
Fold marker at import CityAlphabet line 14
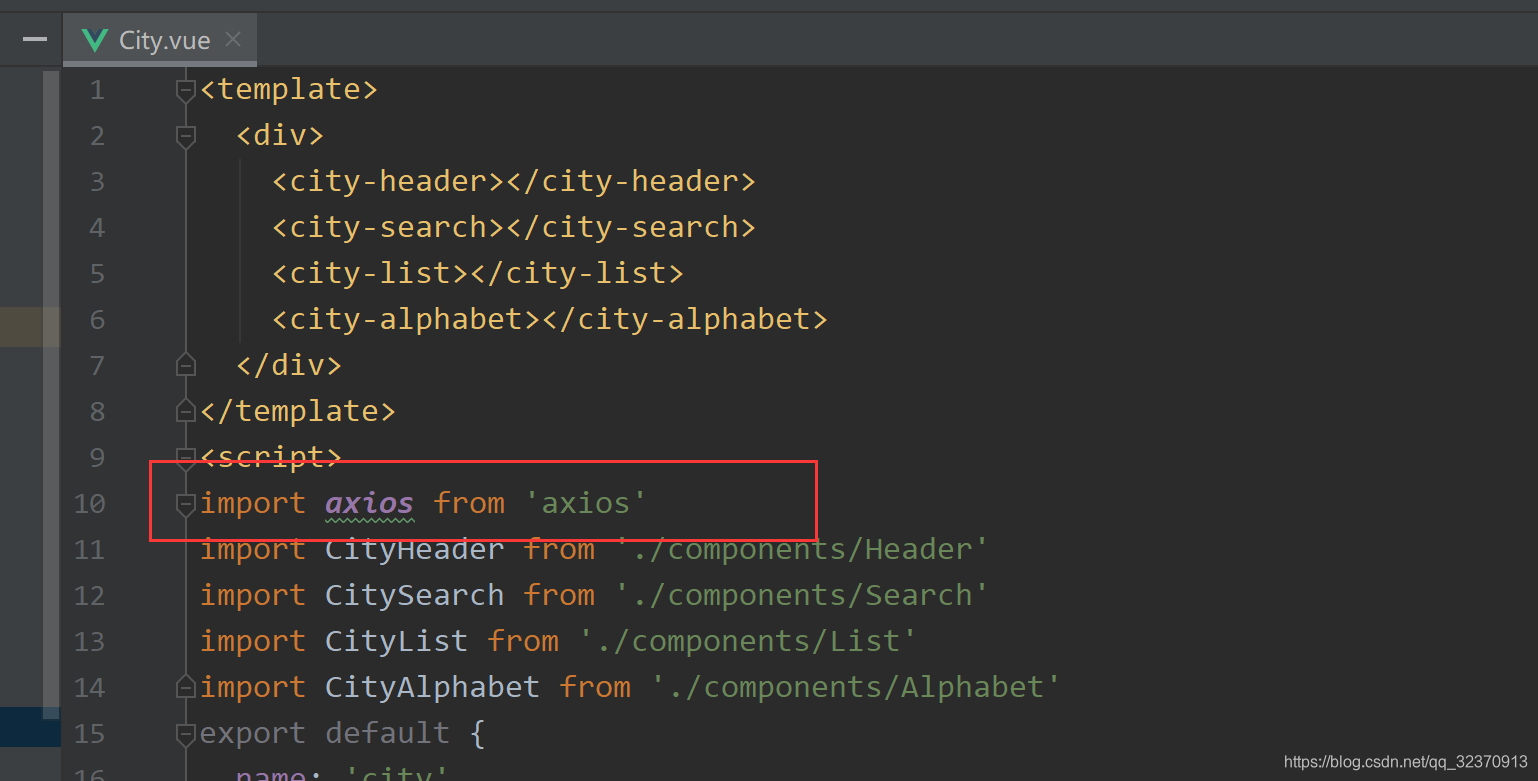tap(185, 687)
